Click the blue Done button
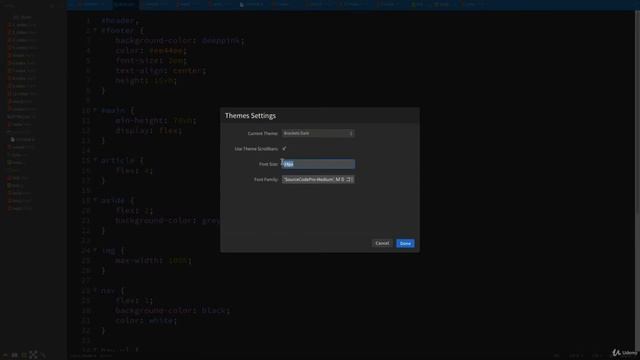The width and height of the screenshot is (640, 360). pos(405,243)
